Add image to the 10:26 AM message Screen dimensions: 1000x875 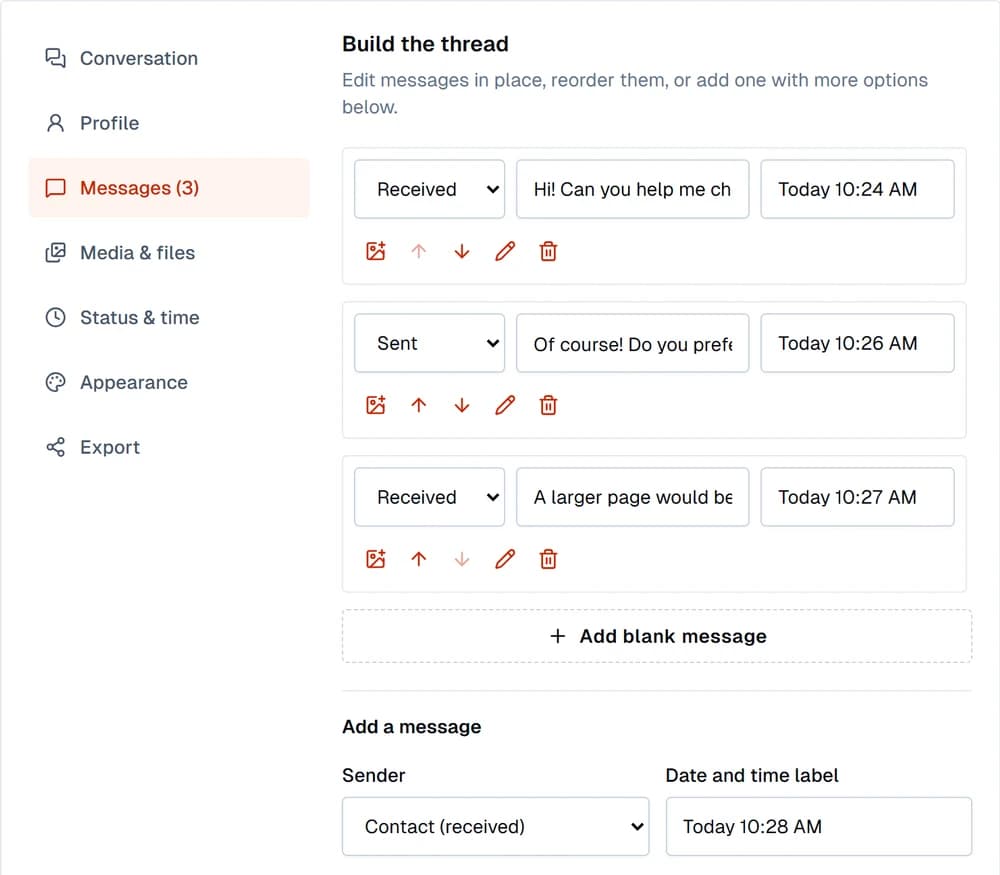pyautogui.click(x=376, y=405)
